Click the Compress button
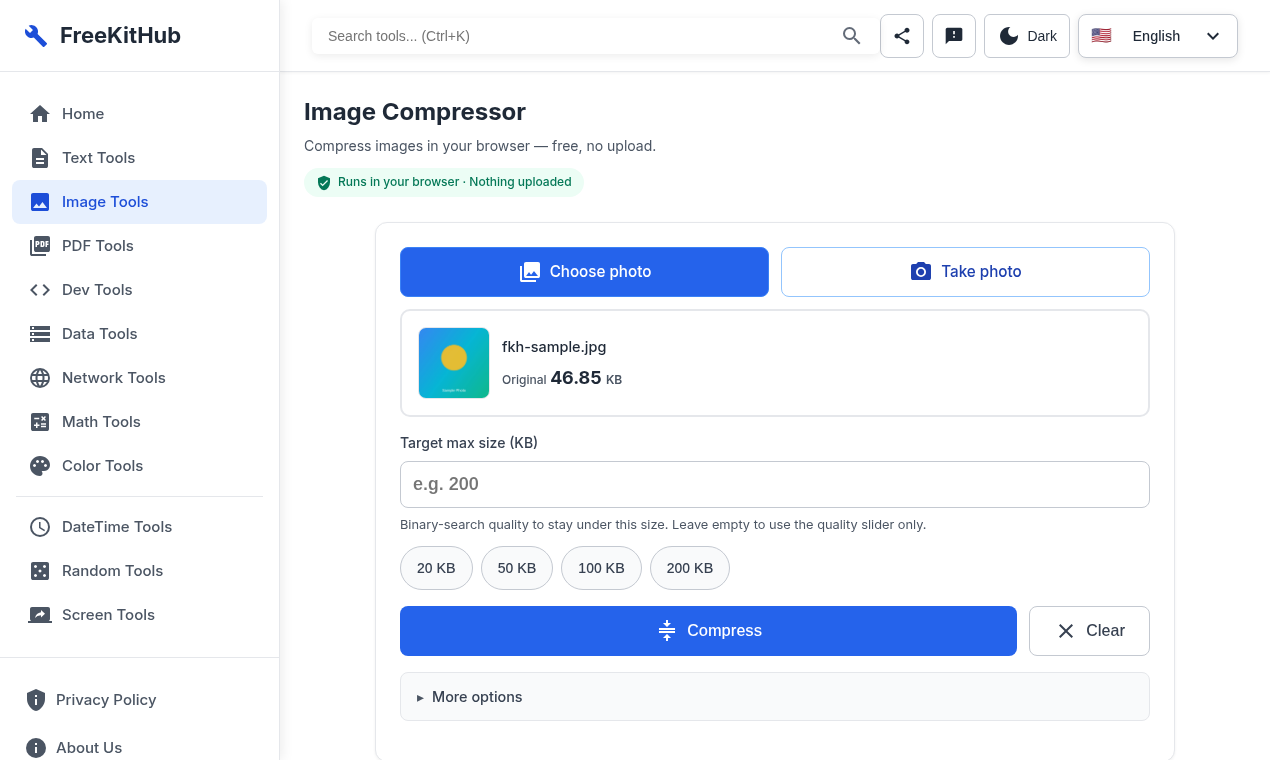 tap(708, 631)
